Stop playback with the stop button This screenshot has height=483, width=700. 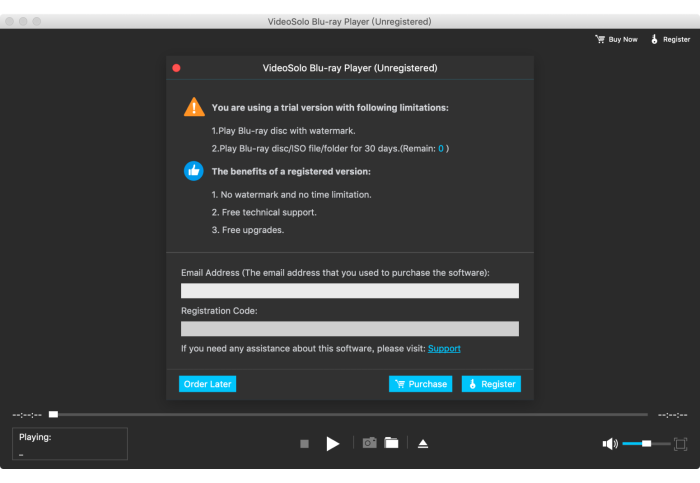[304, 444]
